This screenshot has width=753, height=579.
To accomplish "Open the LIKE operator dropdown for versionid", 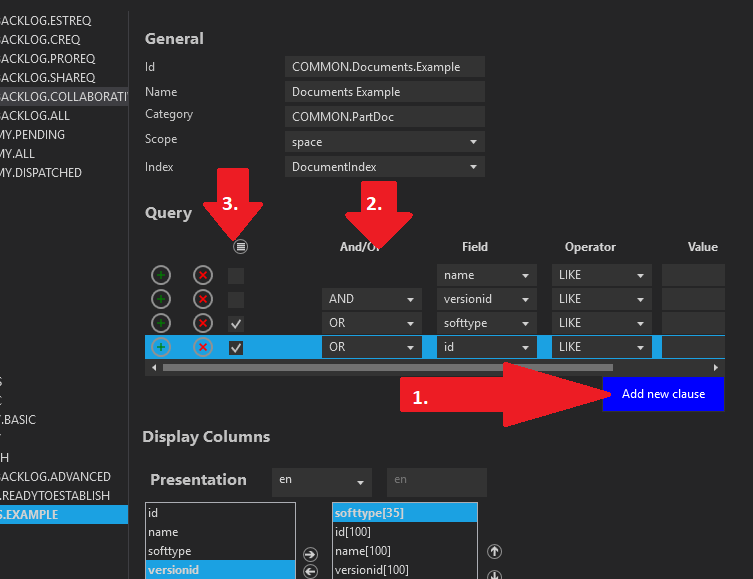I will [x=602, y=299].
